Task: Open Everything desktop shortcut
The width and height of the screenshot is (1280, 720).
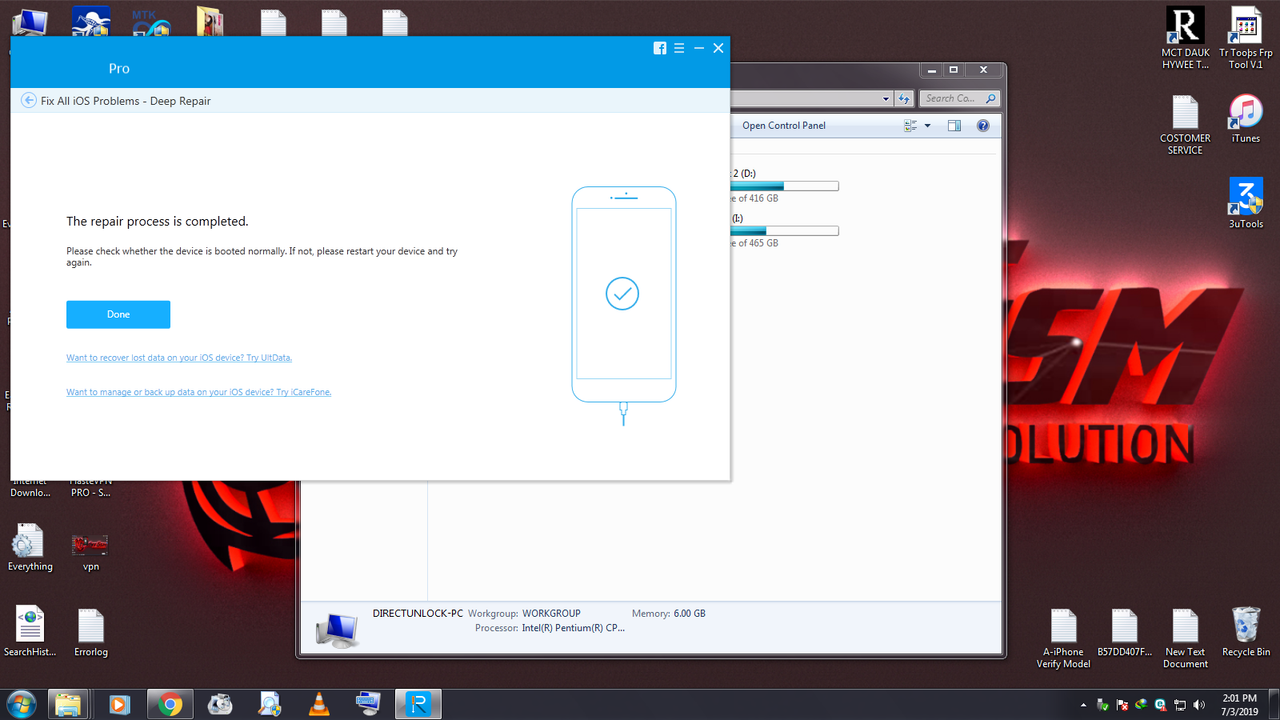Action: click(30, 548)
